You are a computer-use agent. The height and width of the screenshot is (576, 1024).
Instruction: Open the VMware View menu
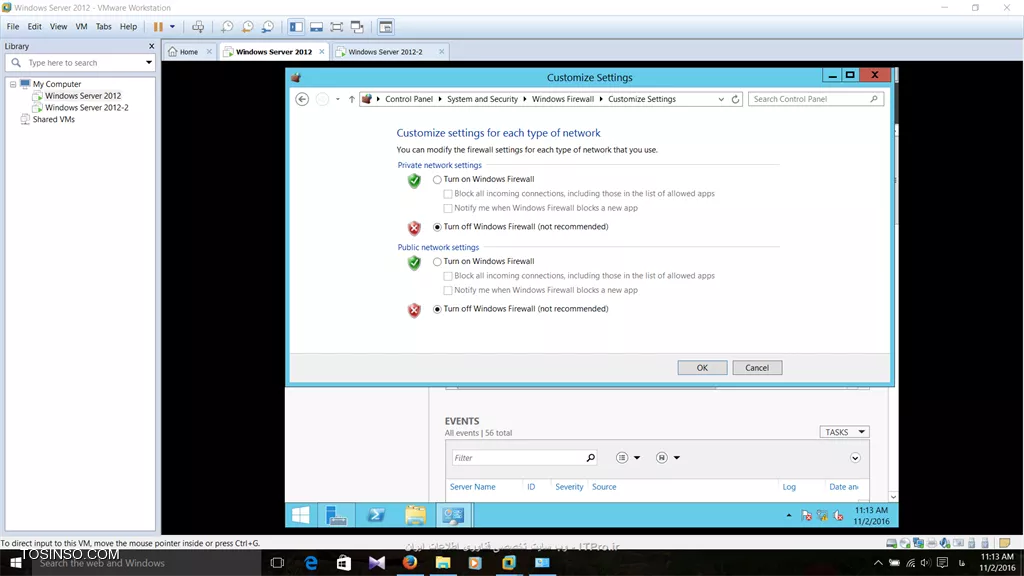[58, 27]
